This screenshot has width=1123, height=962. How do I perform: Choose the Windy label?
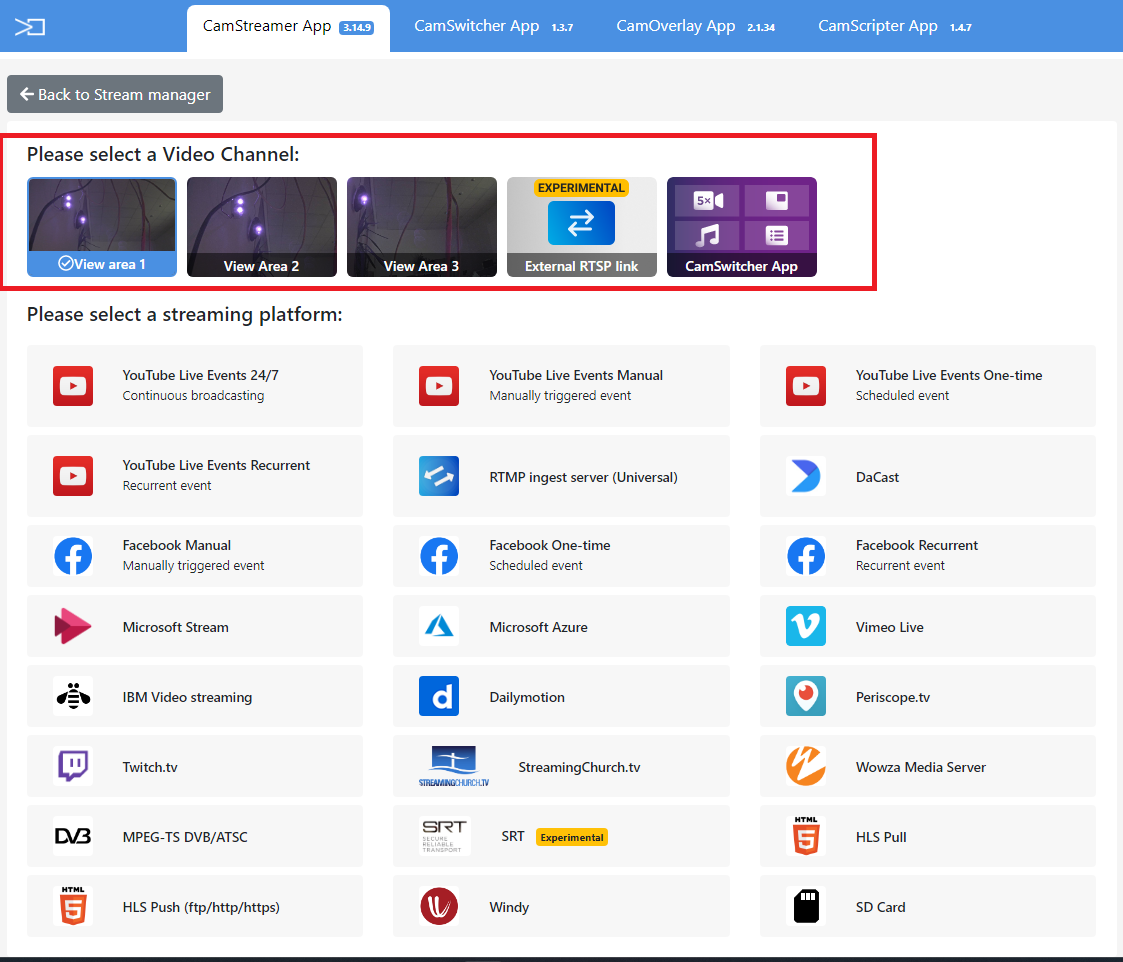click(509, 907)
